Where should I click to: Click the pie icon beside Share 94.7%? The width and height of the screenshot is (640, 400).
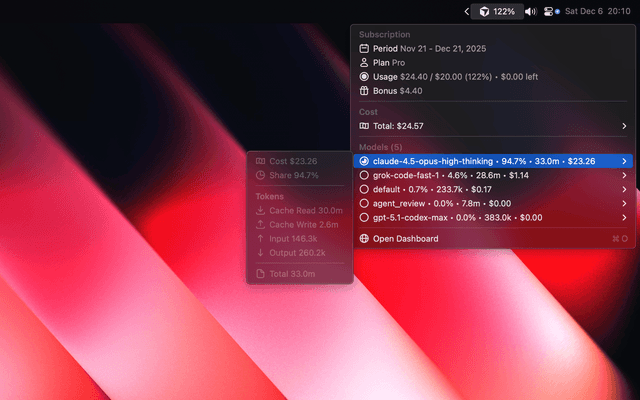click(x=261, y=175)
